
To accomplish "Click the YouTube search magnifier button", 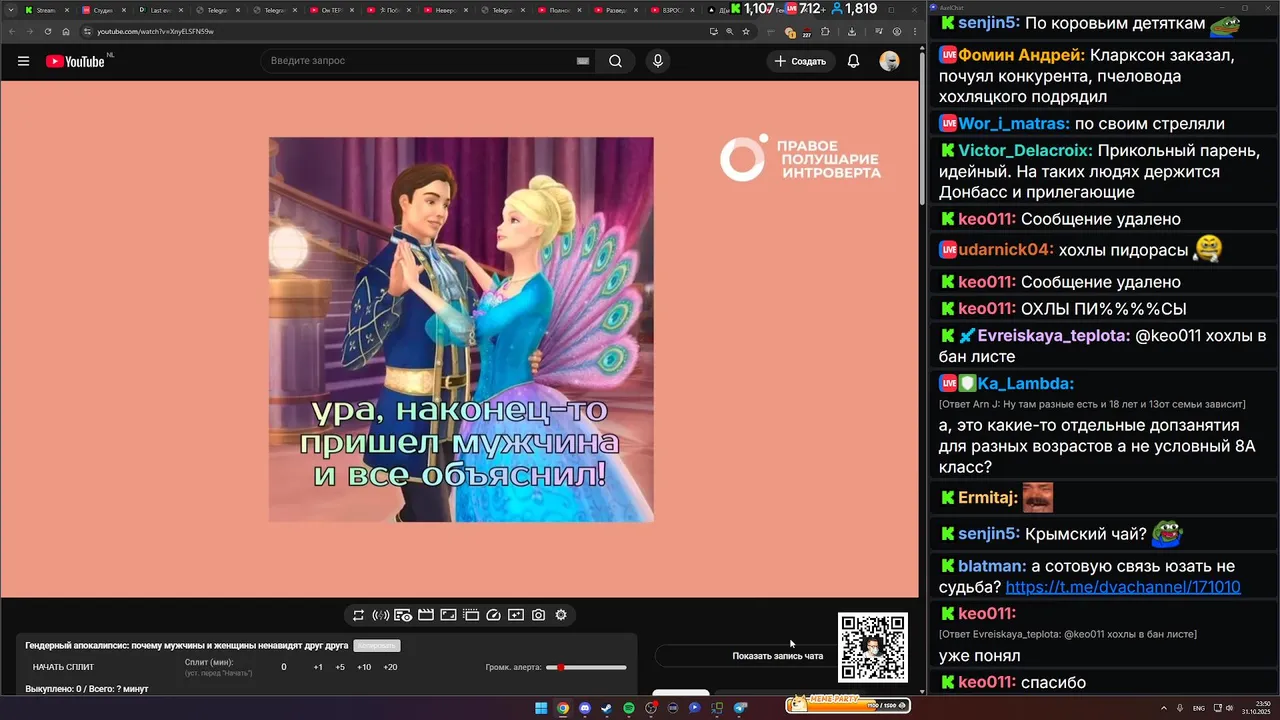I will click(615, 61).
